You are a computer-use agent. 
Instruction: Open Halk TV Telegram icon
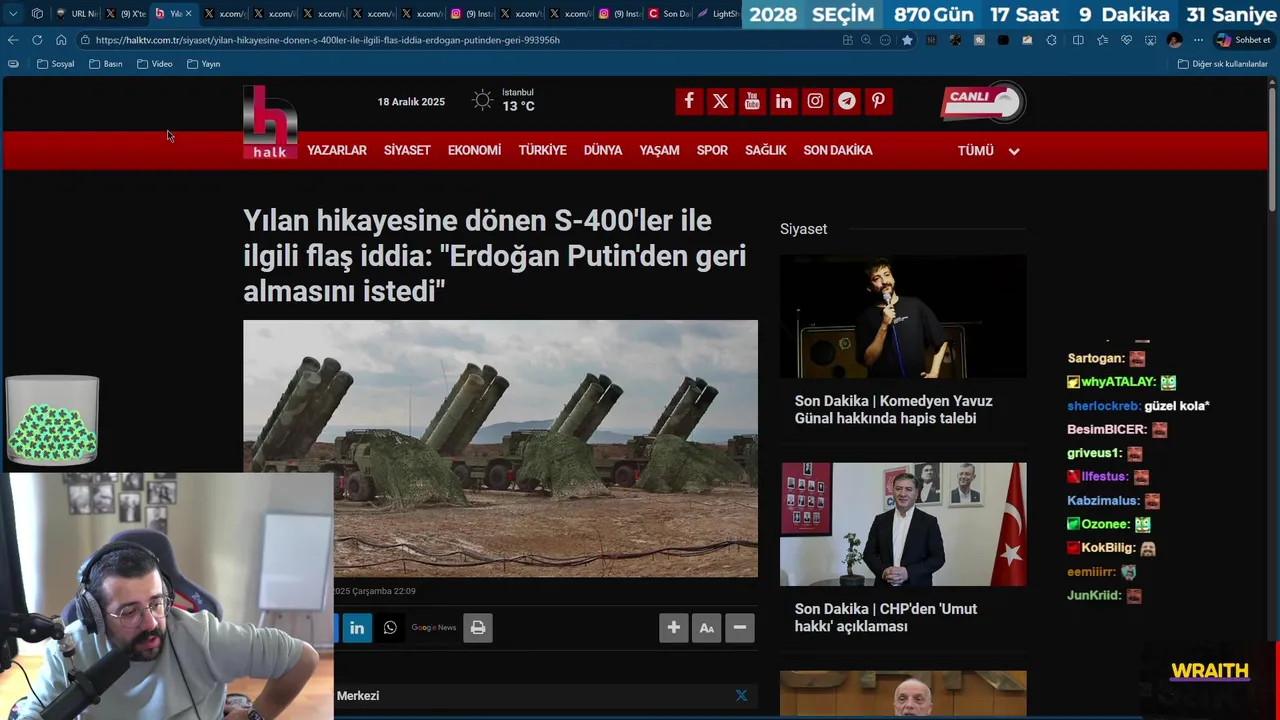847,101
